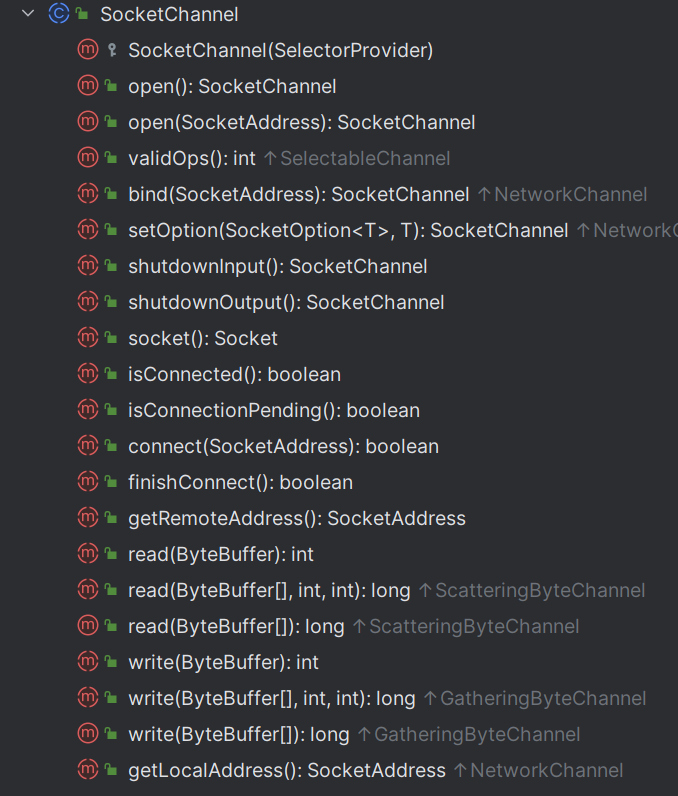The height and width of the screenshot is (796, 678).
Task: Collapse the SocketChannel class node
Action: 28,14
